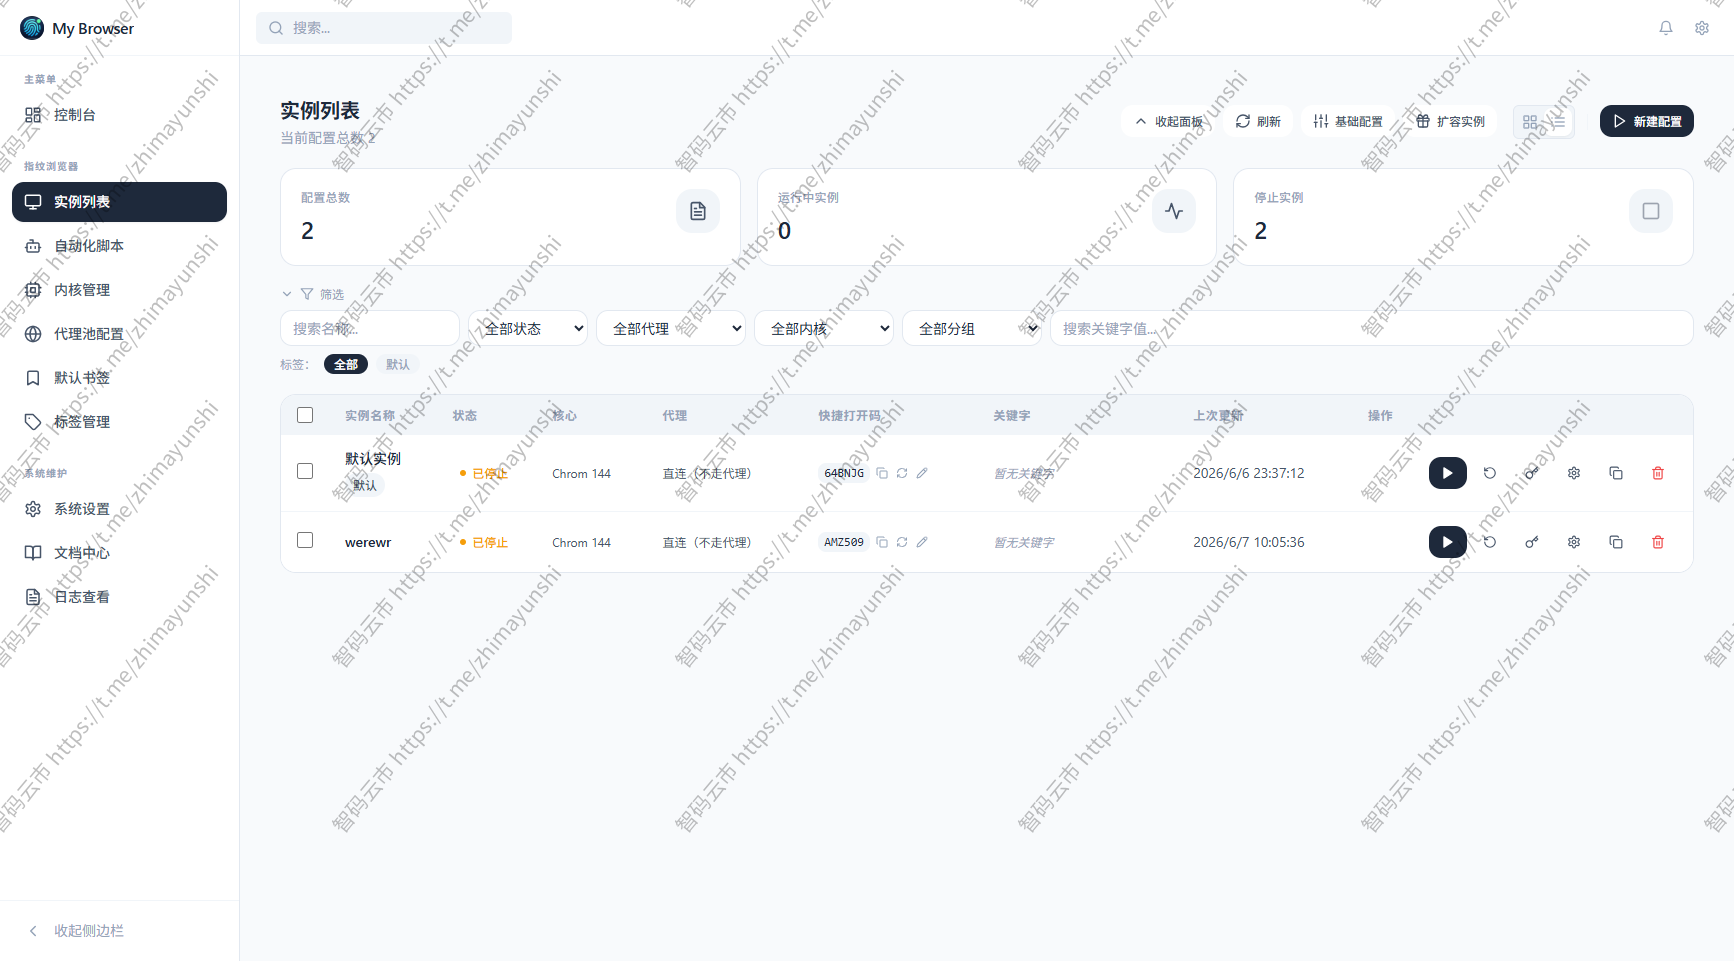Open 默认书签 in the sidebar
Image resolution: width=1734 pixels, height=961 pixels.
point(119,378)
